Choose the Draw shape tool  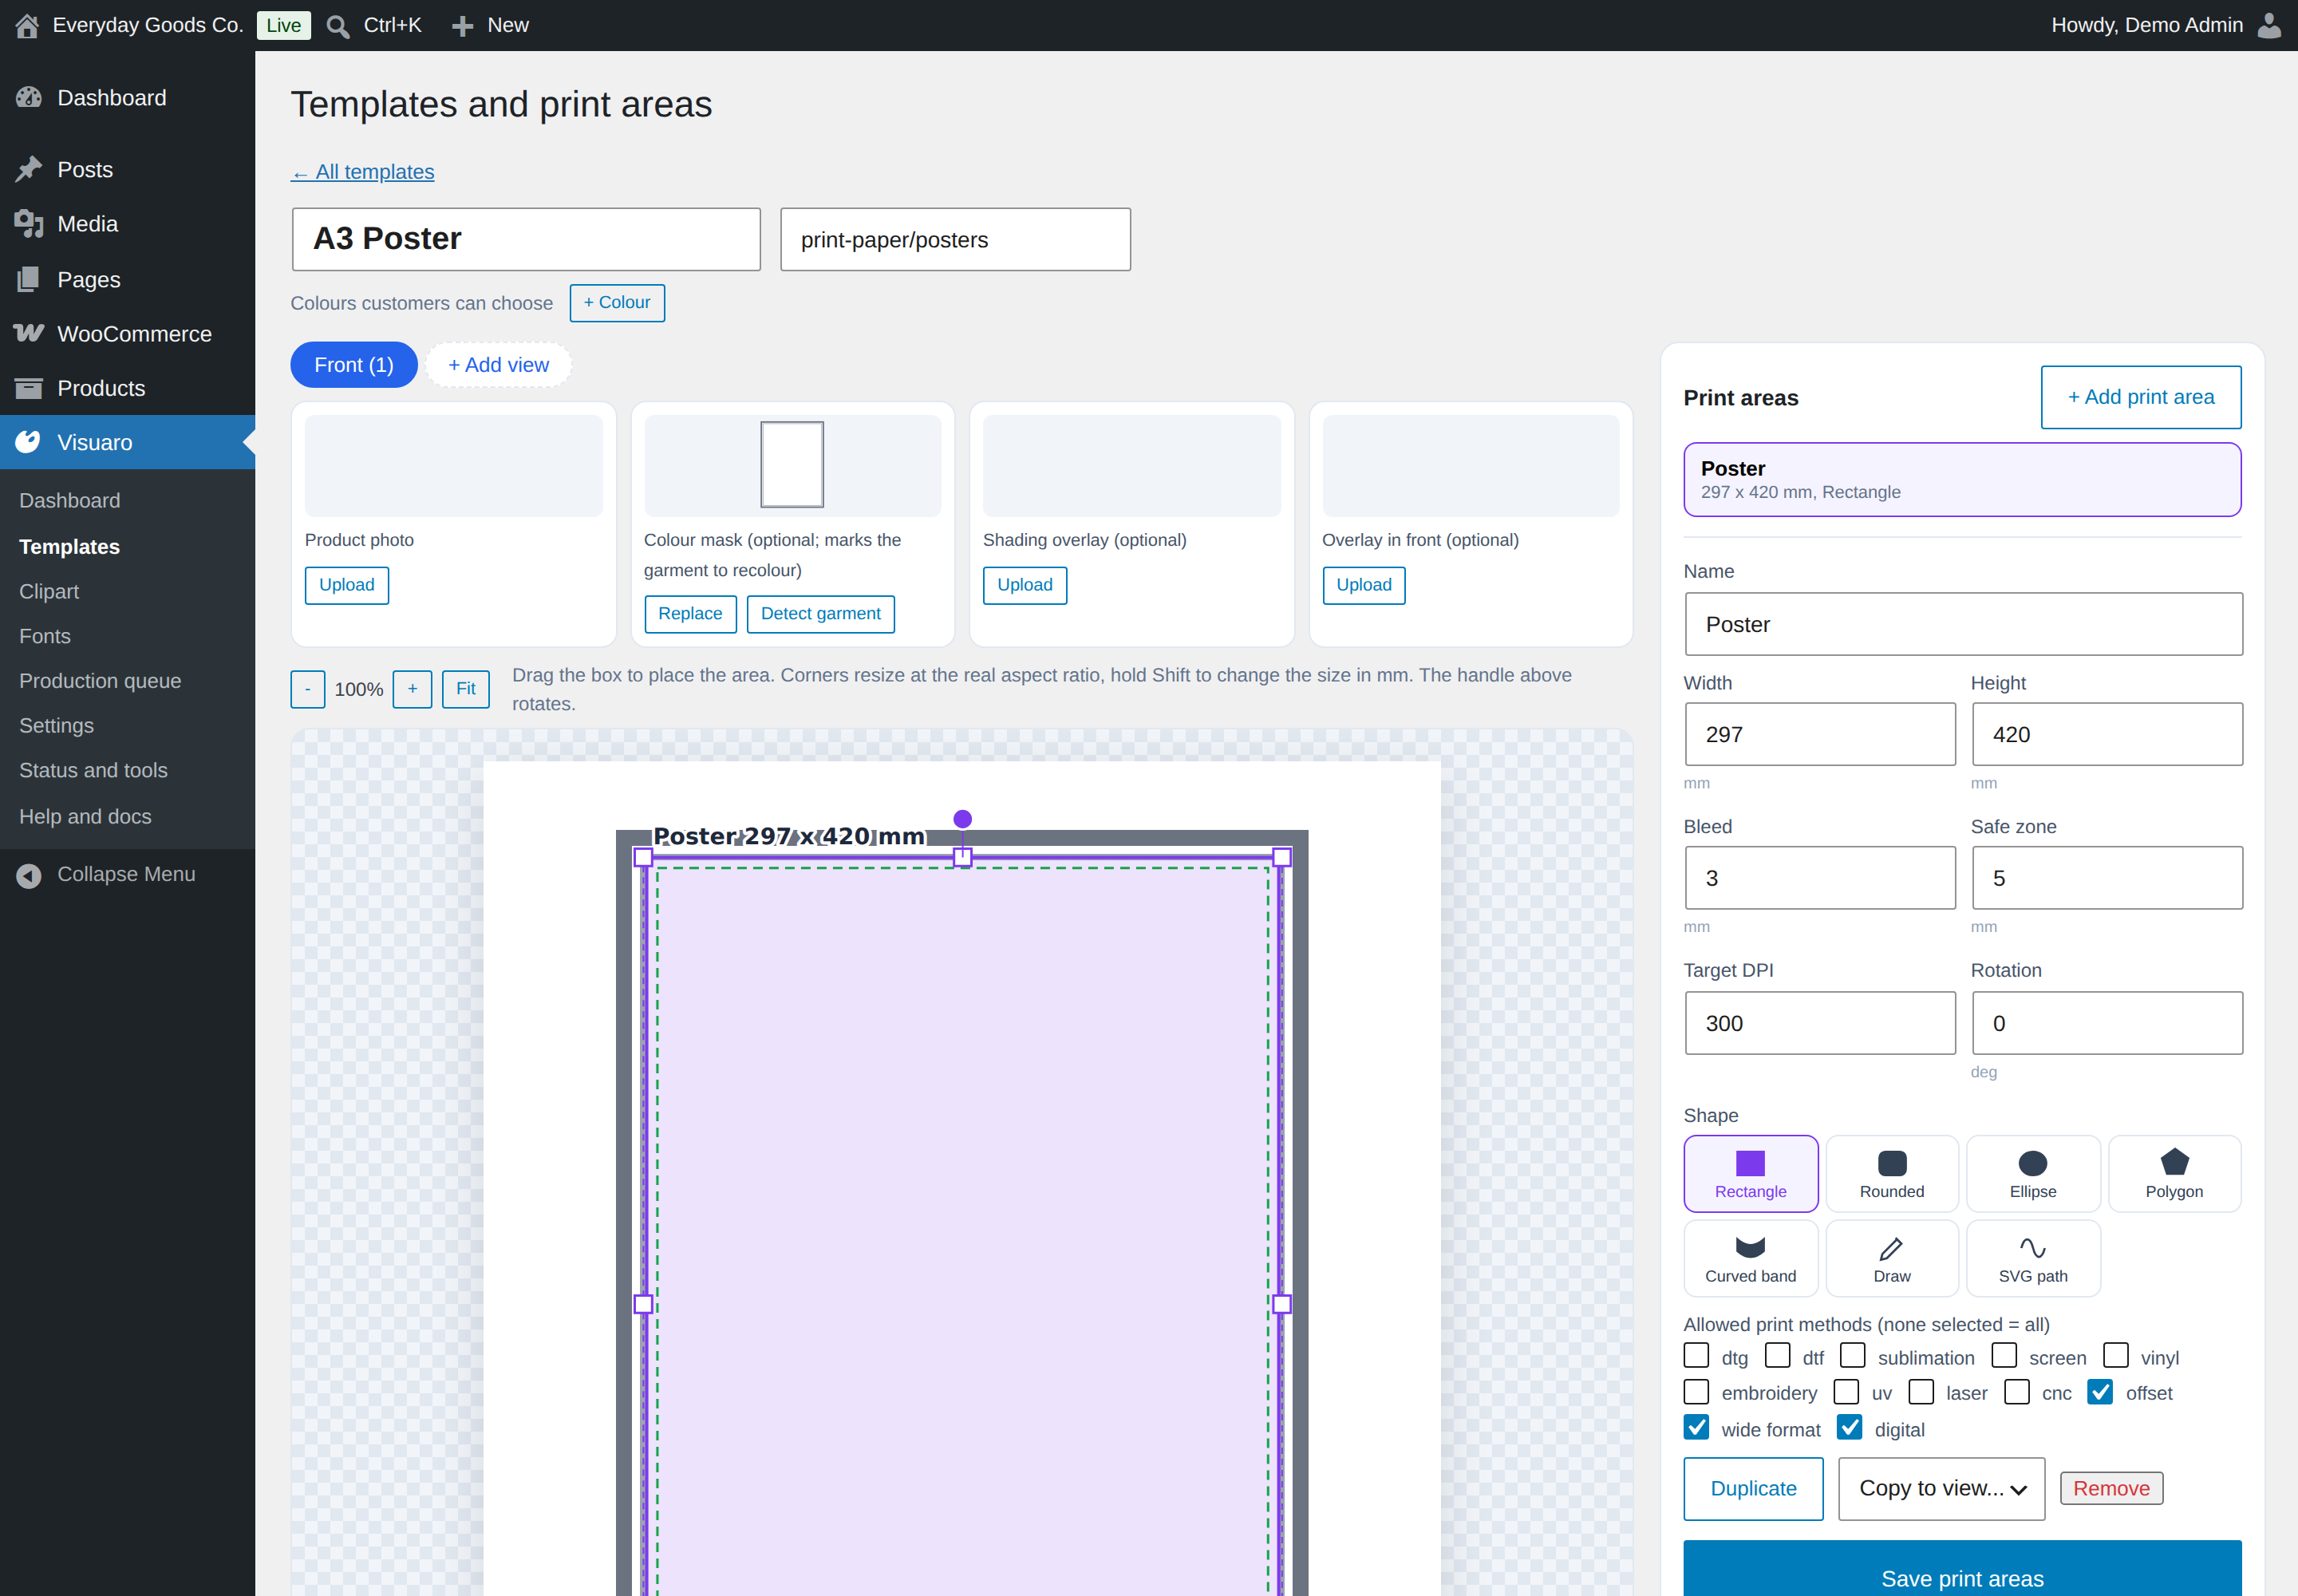tap(1891, 1258)
